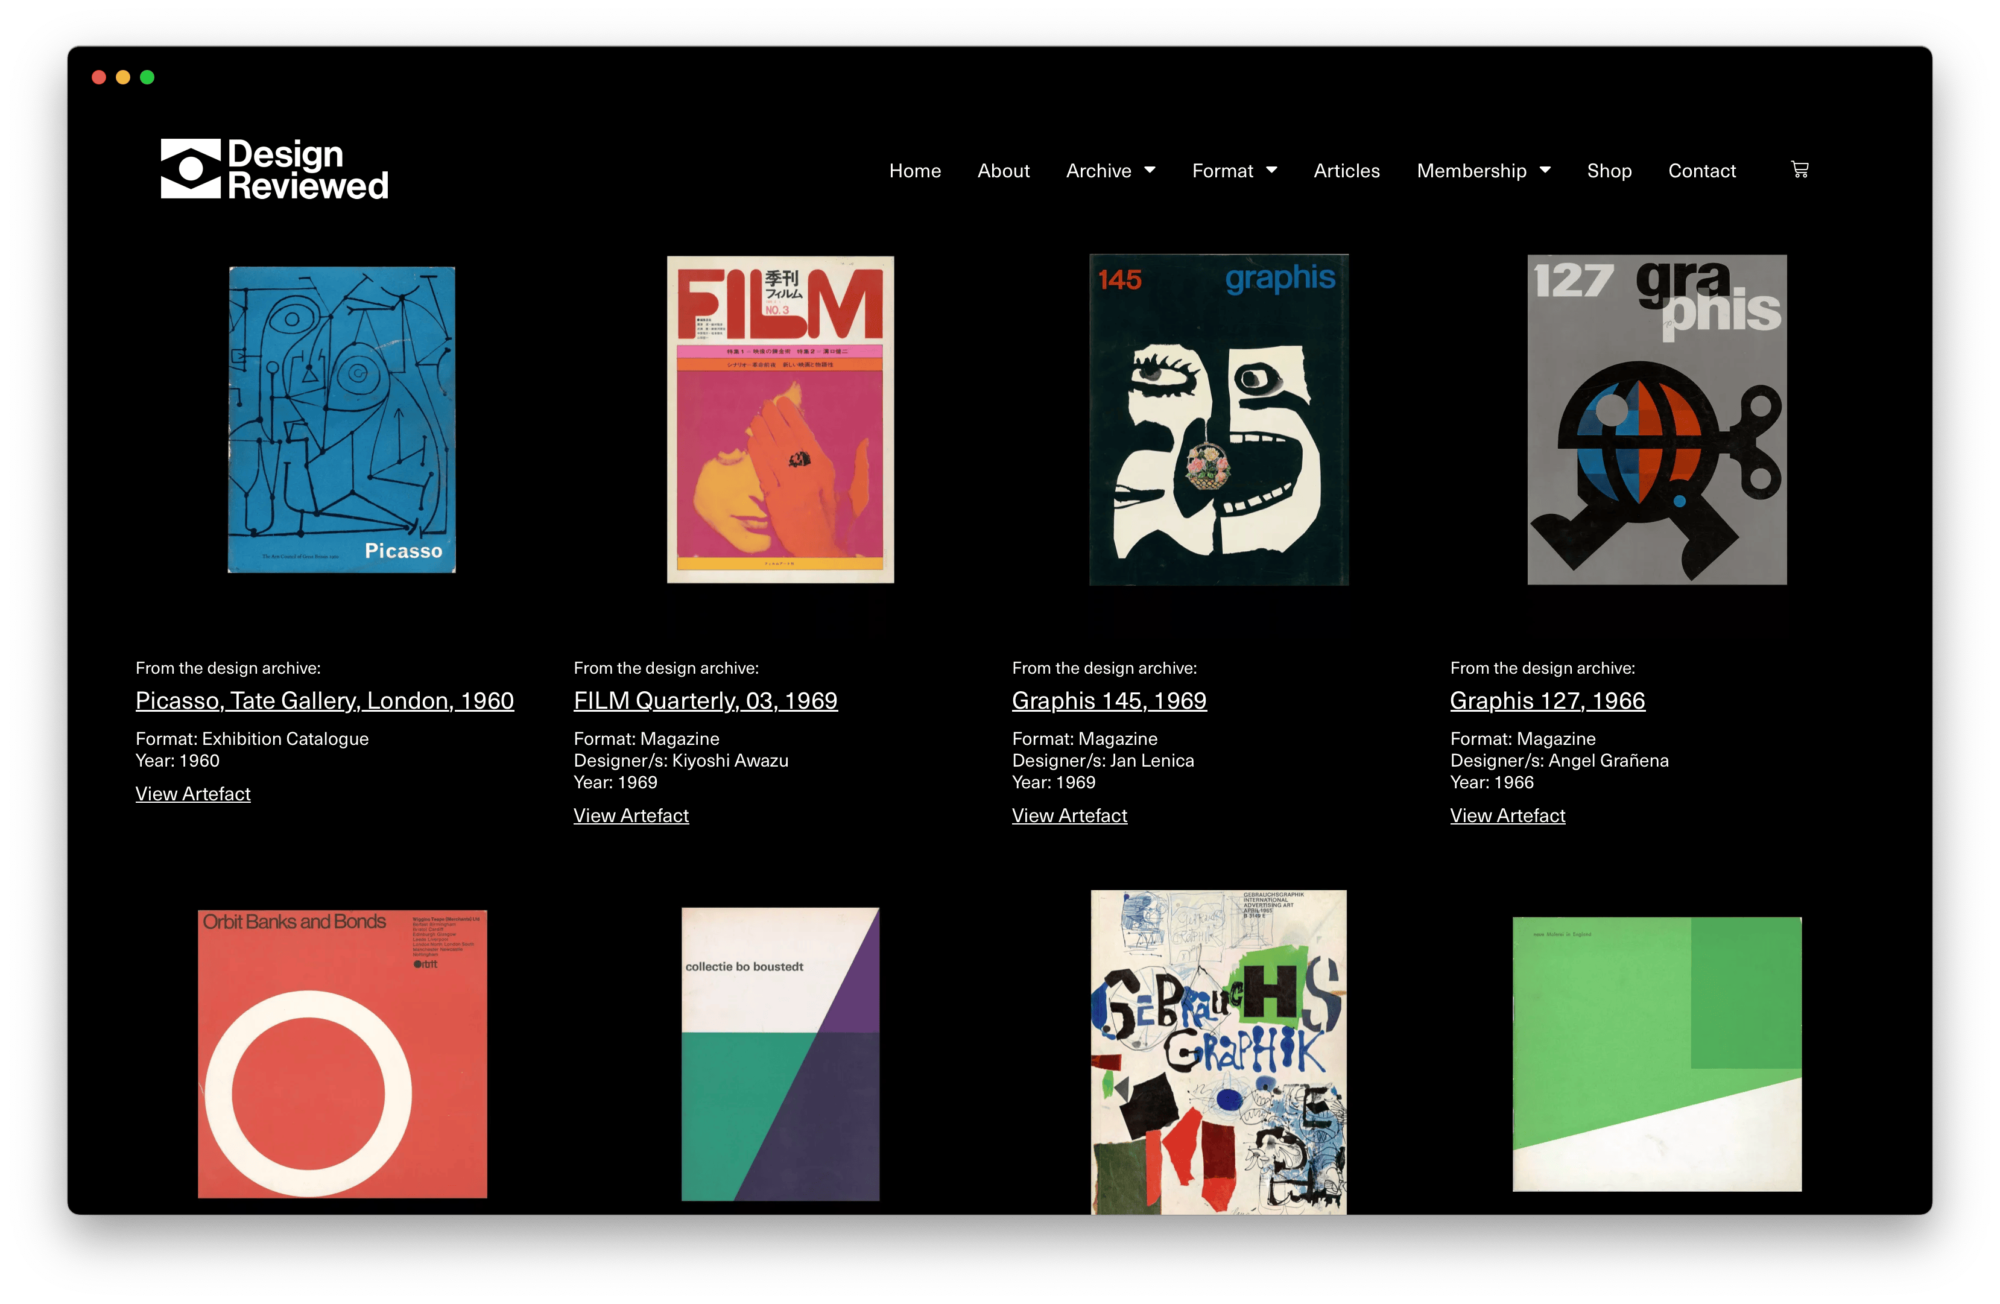Select the blue Picasso cover thumbnail
The image size is (2000, 1304).
coord(342,419)
